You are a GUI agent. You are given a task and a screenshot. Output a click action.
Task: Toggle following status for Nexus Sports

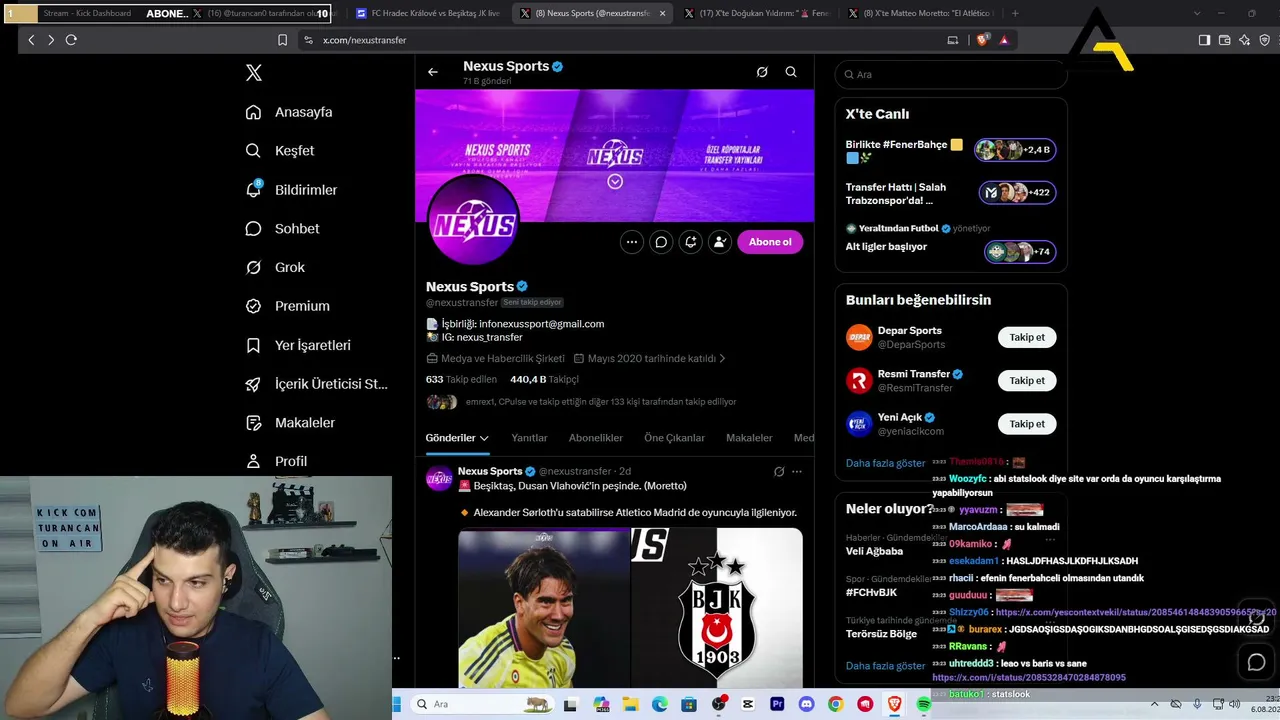pyautogui.click(x=719, y=242)
